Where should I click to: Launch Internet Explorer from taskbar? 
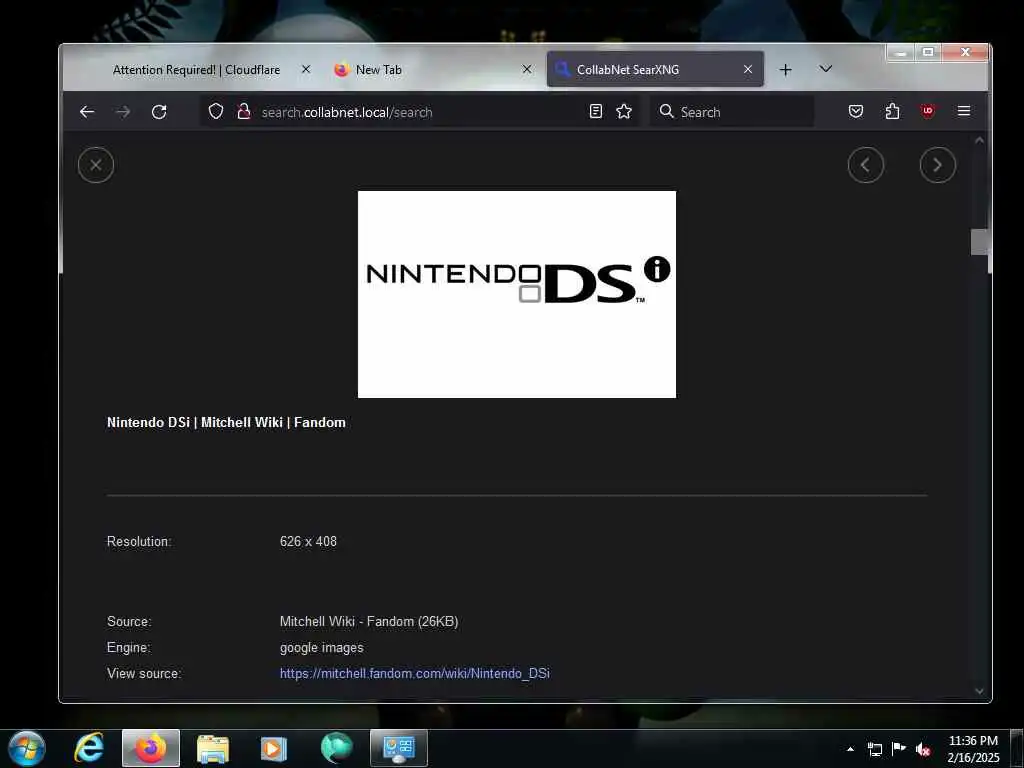pyautogui.click(x=89, y=748)
